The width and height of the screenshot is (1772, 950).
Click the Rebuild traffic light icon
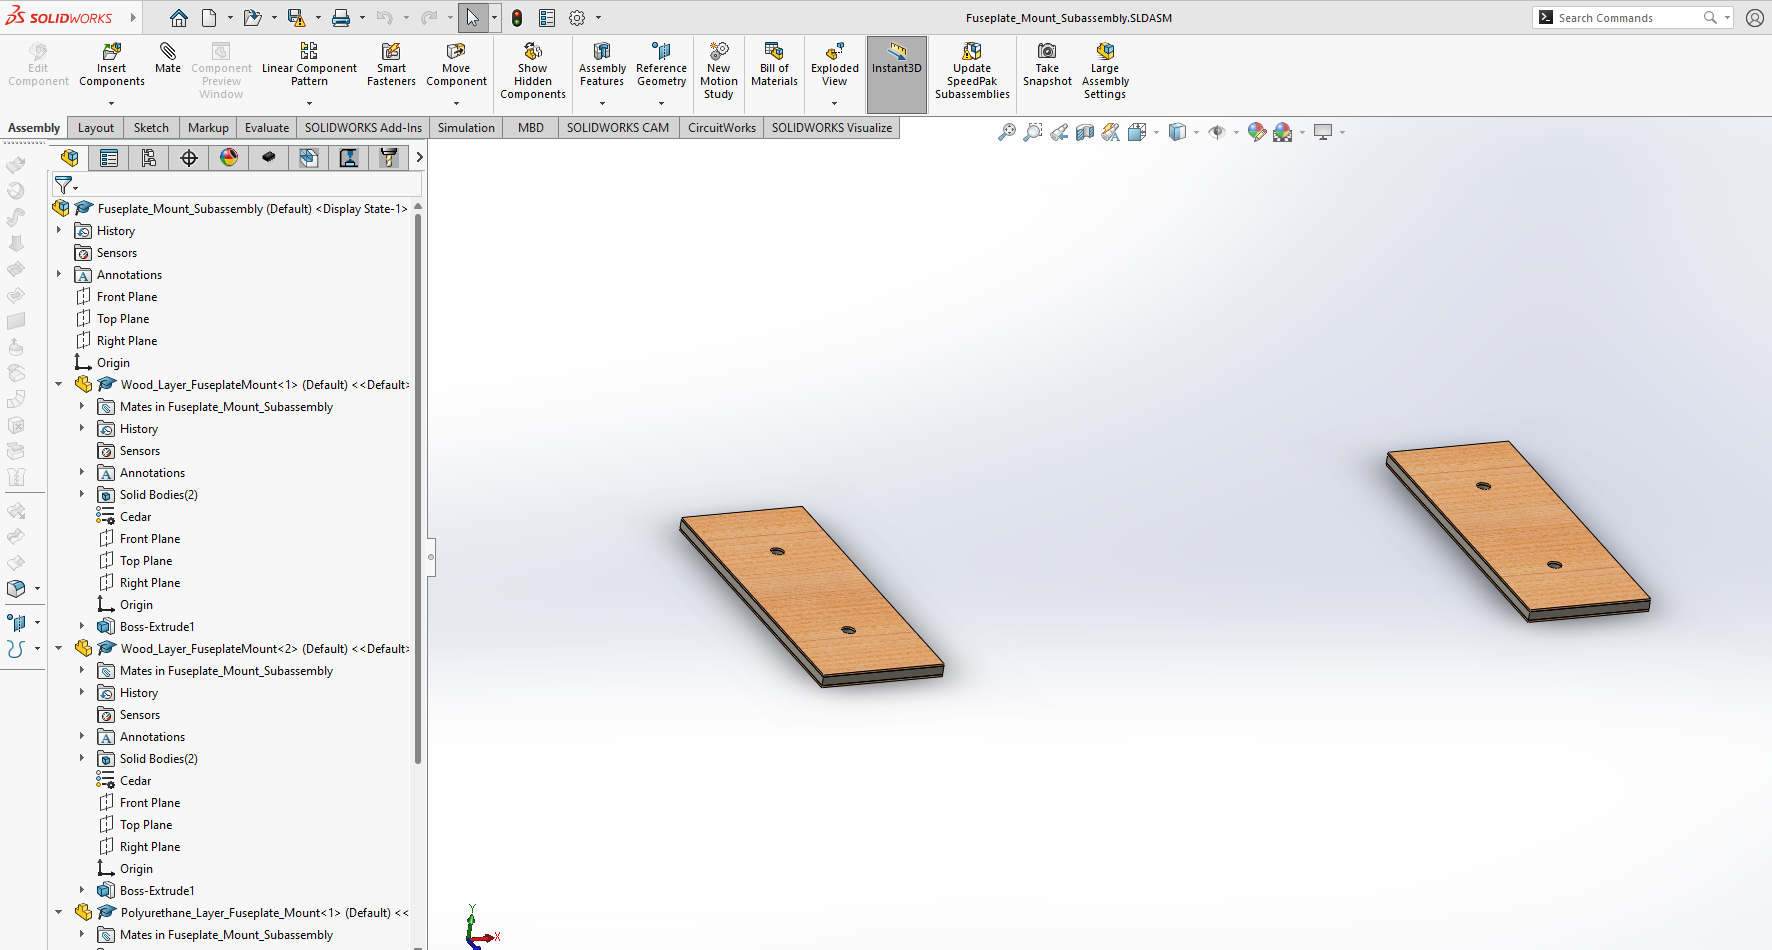pyautogui.click(x=517, y=18)
